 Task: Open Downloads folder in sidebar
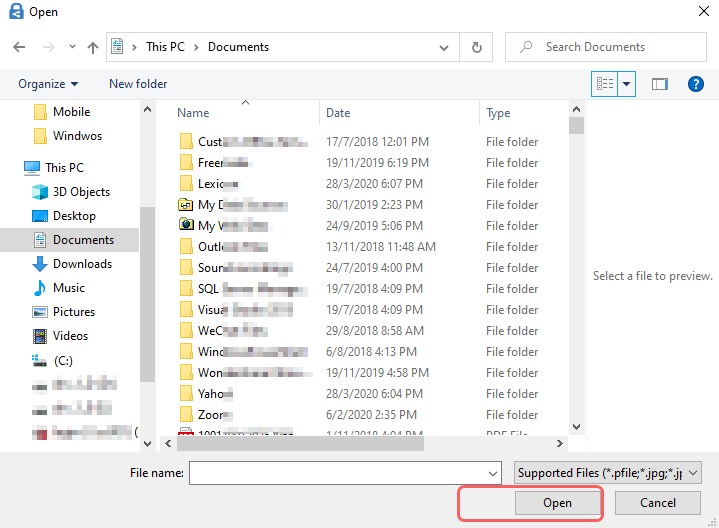pyautogui.click(x=82, y=264)
